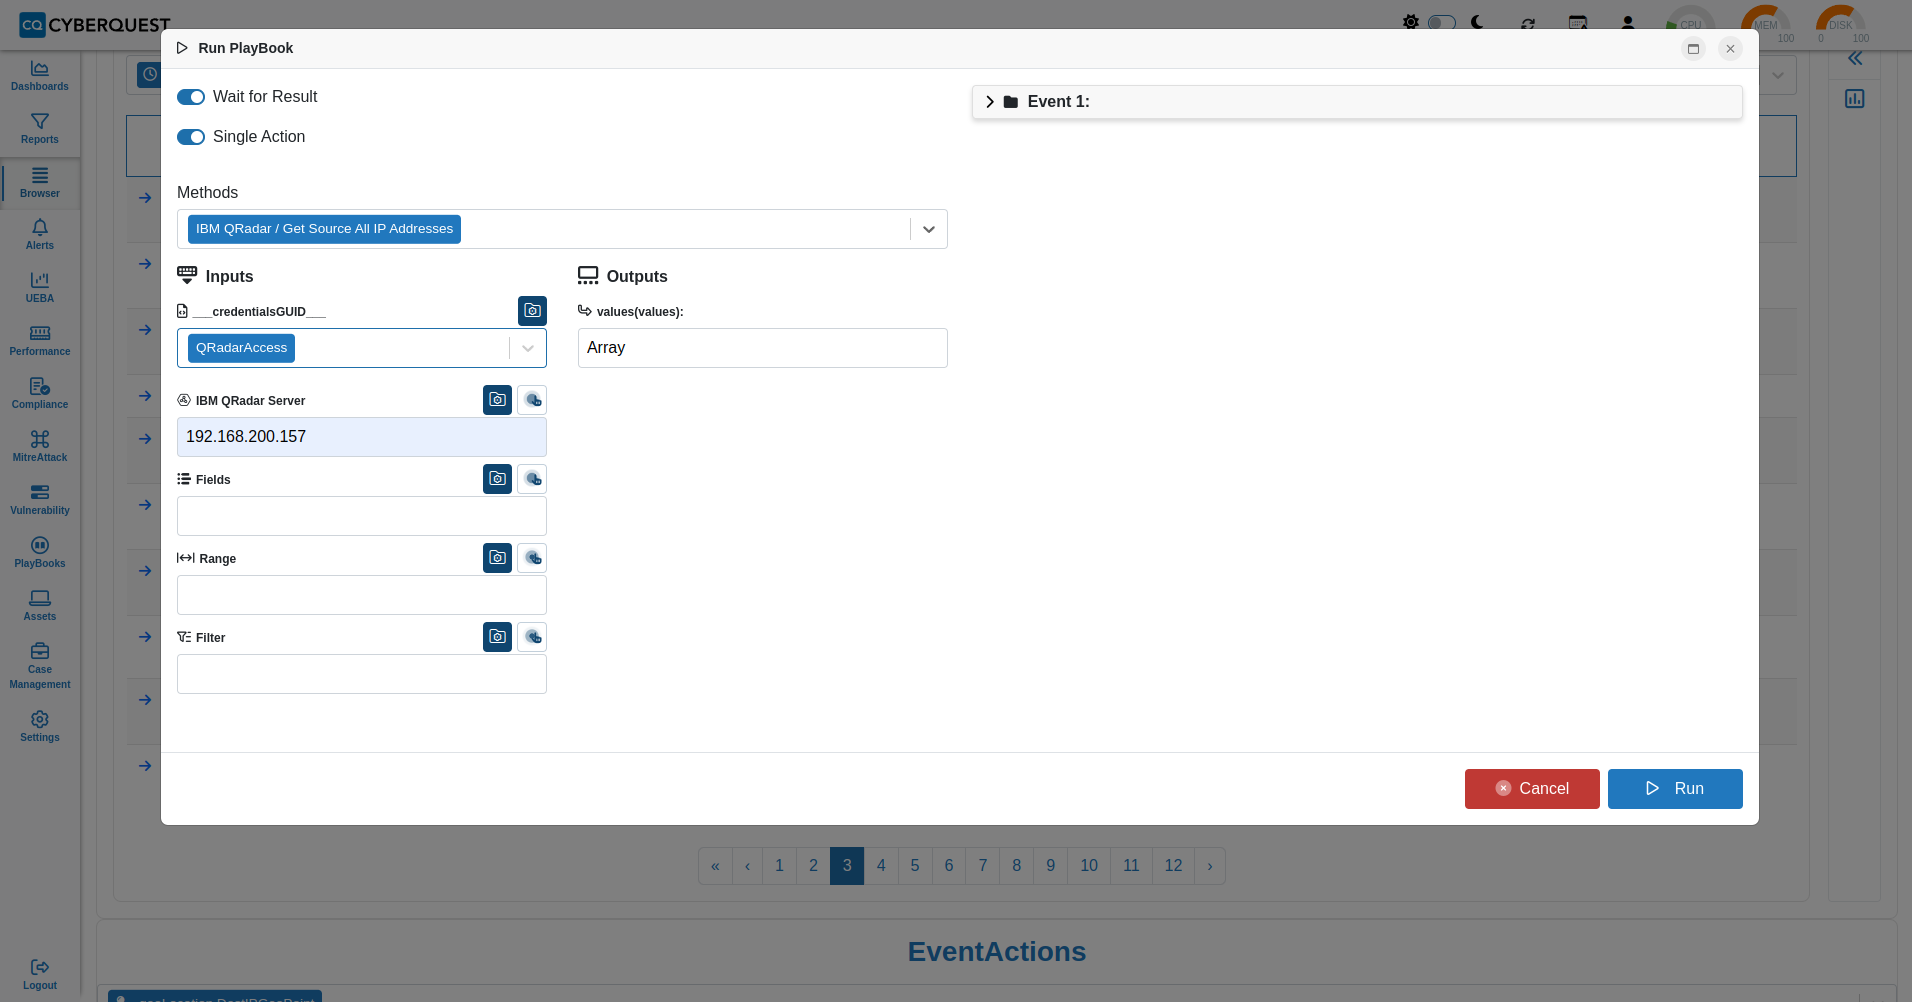Open the user profile icon
The image size is (1912, 1002).
(1628, 23)
